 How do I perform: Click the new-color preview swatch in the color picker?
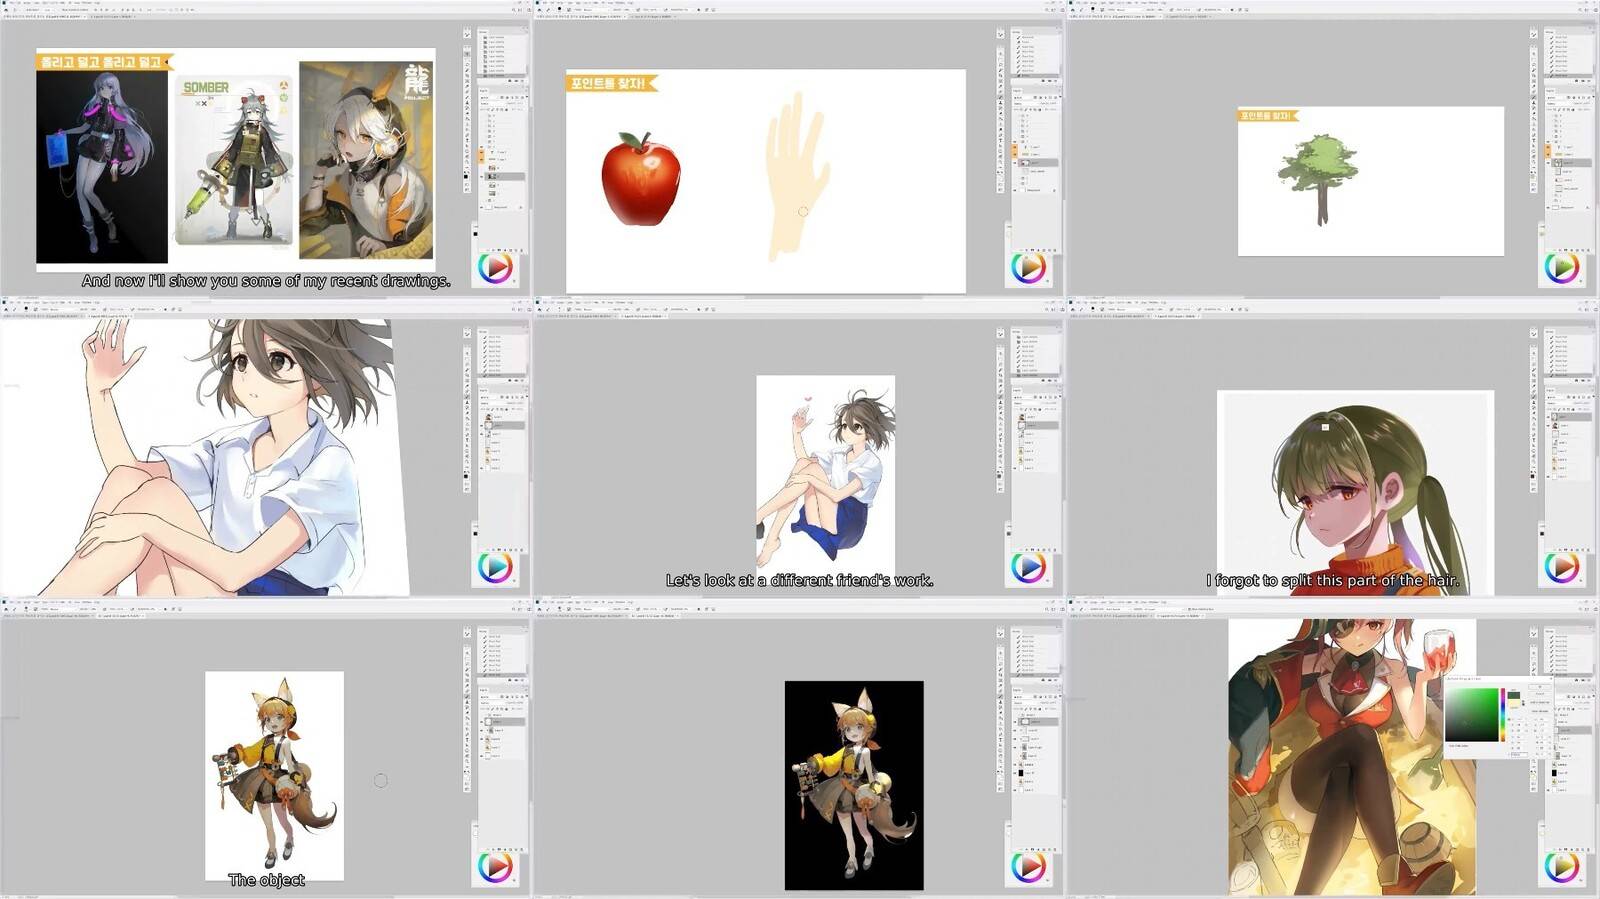(x=1514, y=695)
